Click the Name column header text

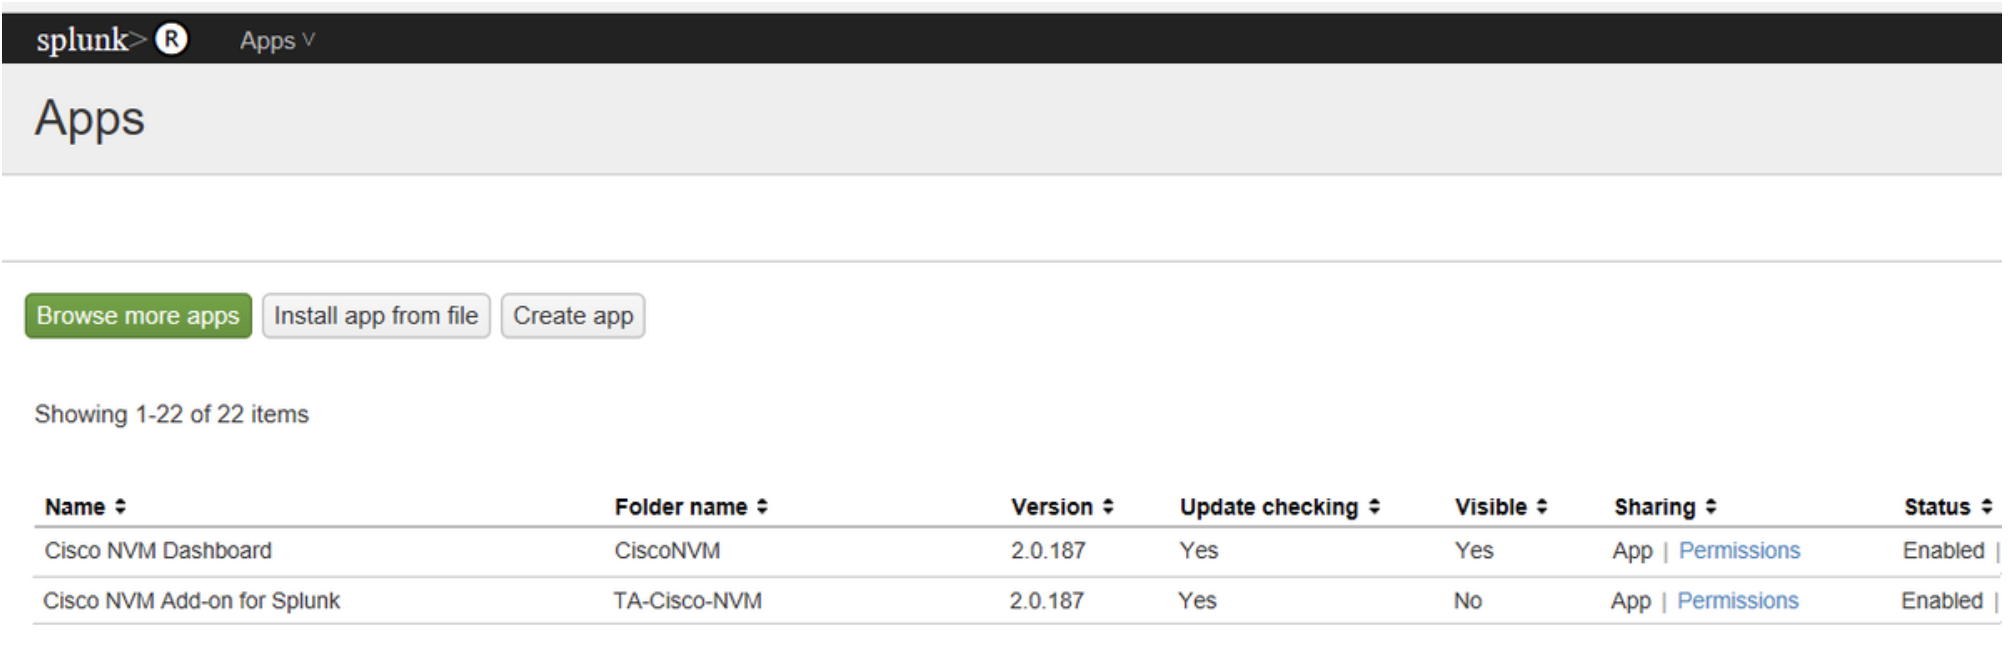[x=75, y=507]
